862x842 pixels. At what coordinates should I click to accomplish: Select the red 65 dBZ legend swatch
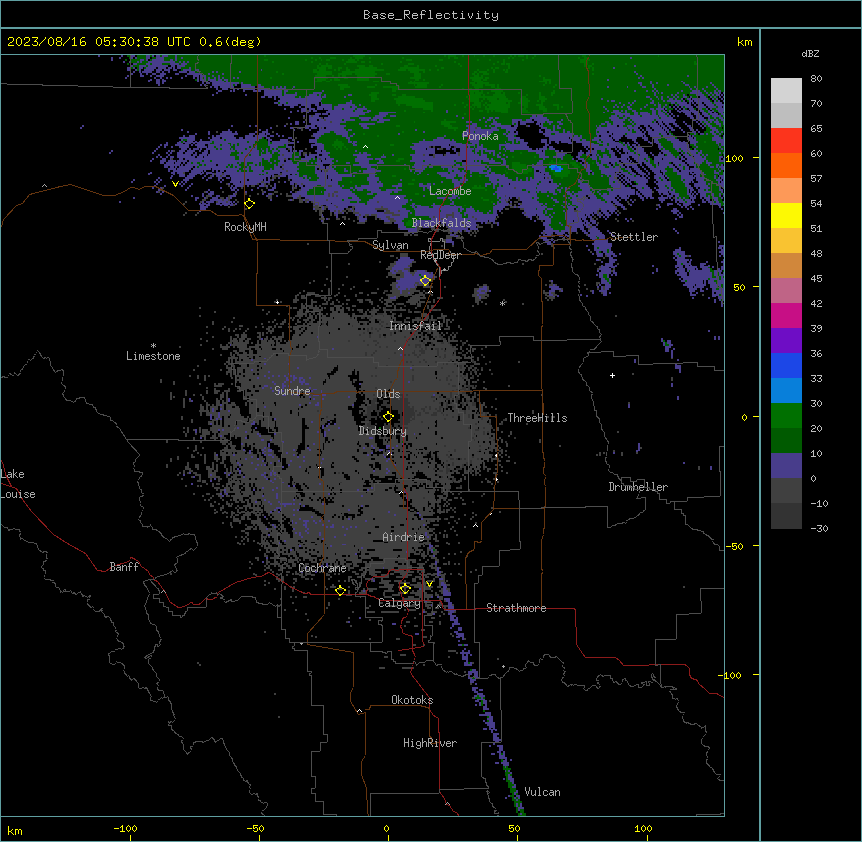point(786,140)
